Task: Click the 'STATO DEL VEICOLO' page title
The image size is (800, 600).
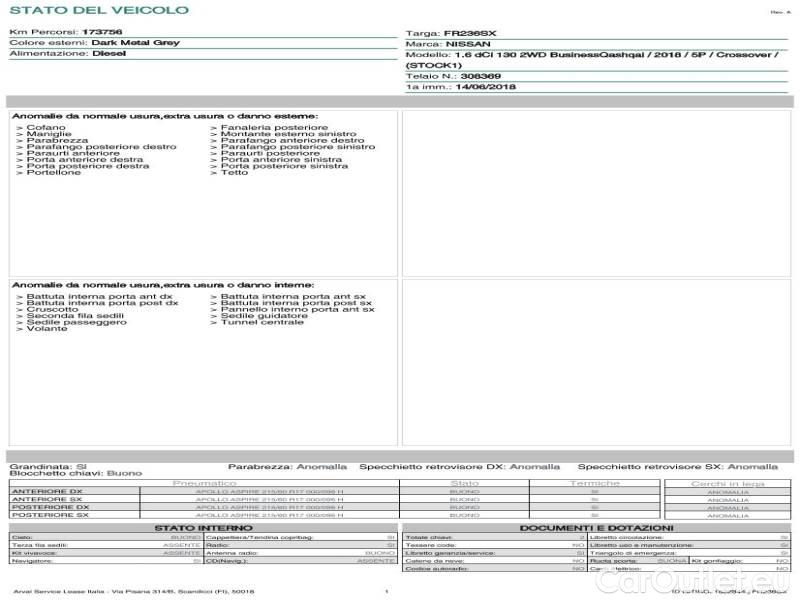Action: [x=99, y=10]
